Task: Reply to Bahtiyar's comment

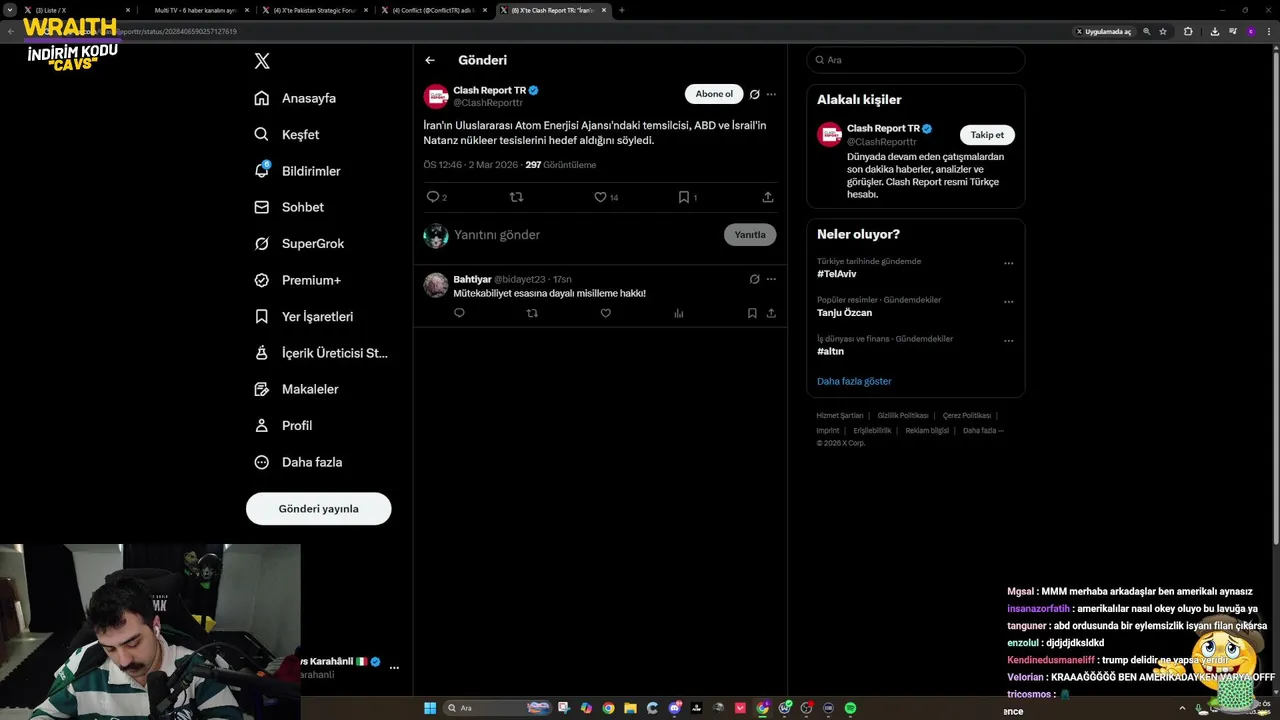Action: (459, 313)
